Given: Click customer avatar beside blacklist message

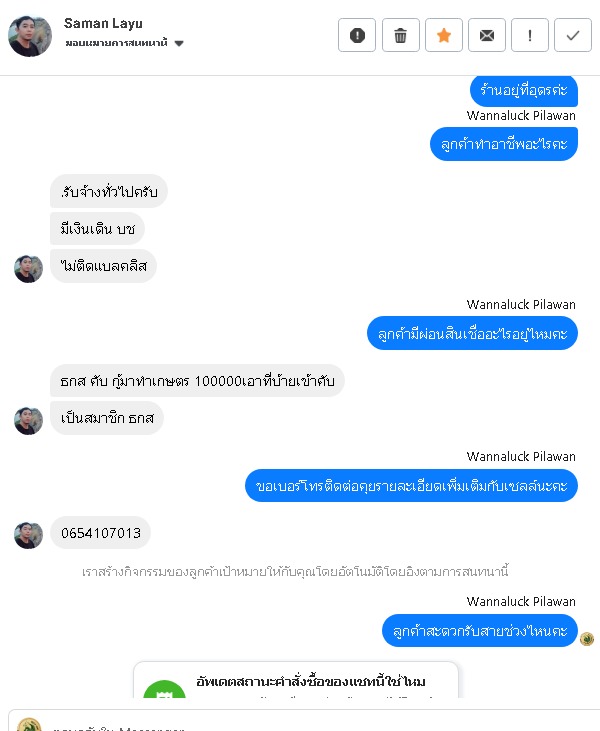Looking at the screenshot, I should 28,269.
